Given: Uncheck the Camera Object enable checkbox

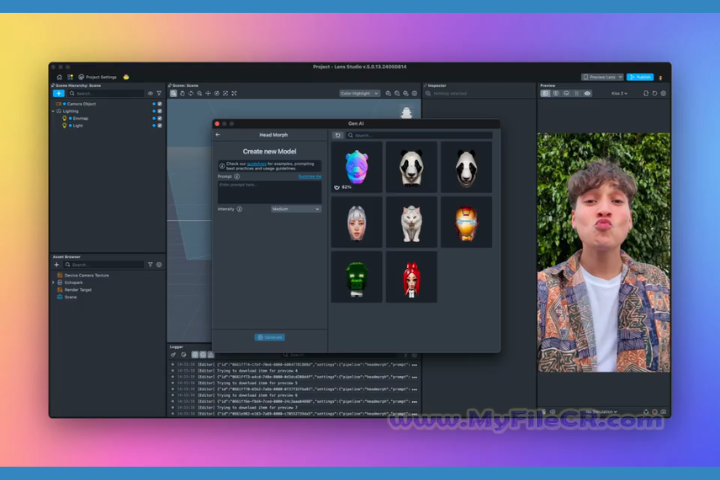Looking at the screenshot, I should point(160,104).
